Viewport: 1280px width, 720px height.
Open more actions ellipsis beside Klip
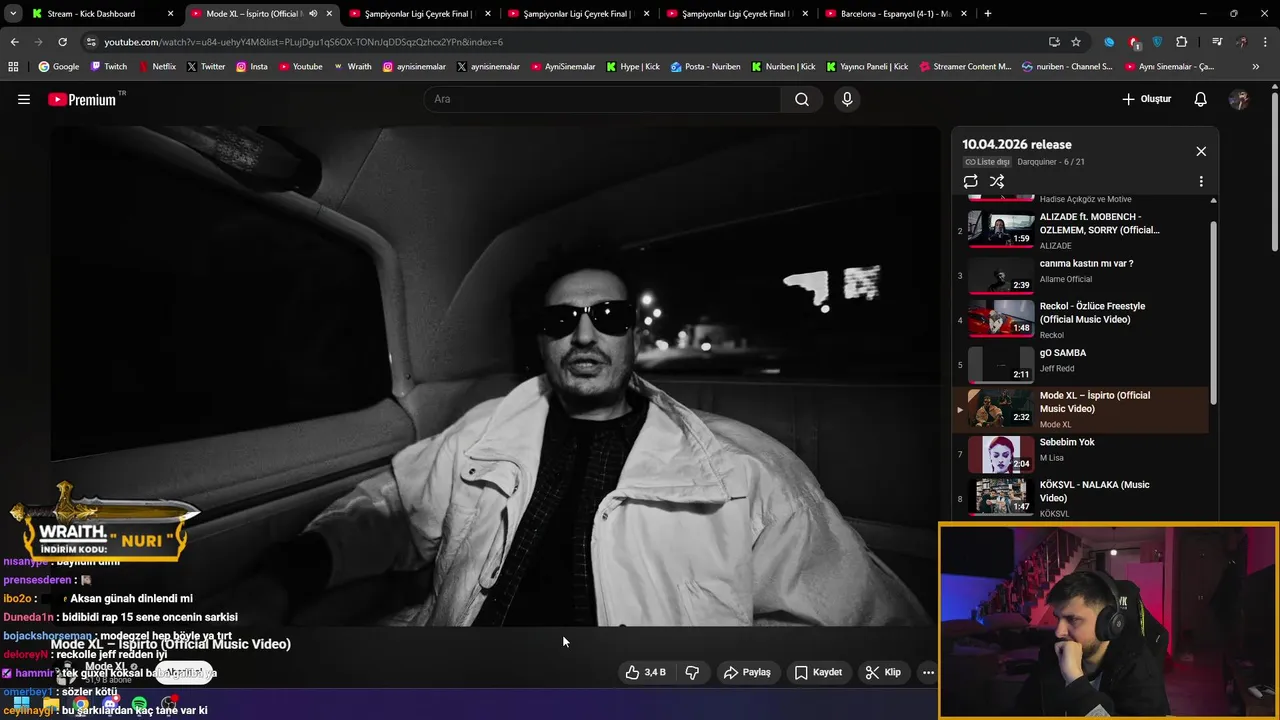[928, 672]
